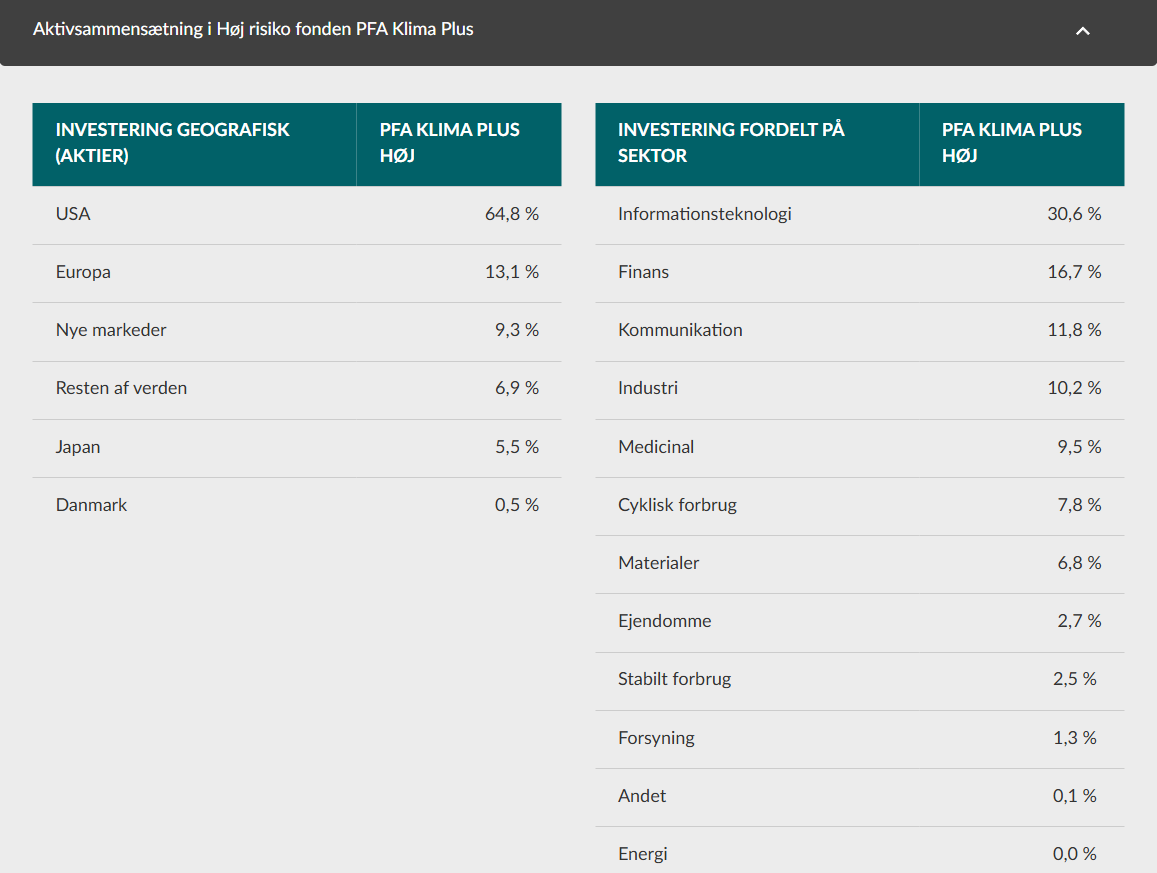The width and height of the screenshot is (1157, 873).
Task: Select the '0,0 %' value
Action: pyautogui.click(x=1074, y=855)
